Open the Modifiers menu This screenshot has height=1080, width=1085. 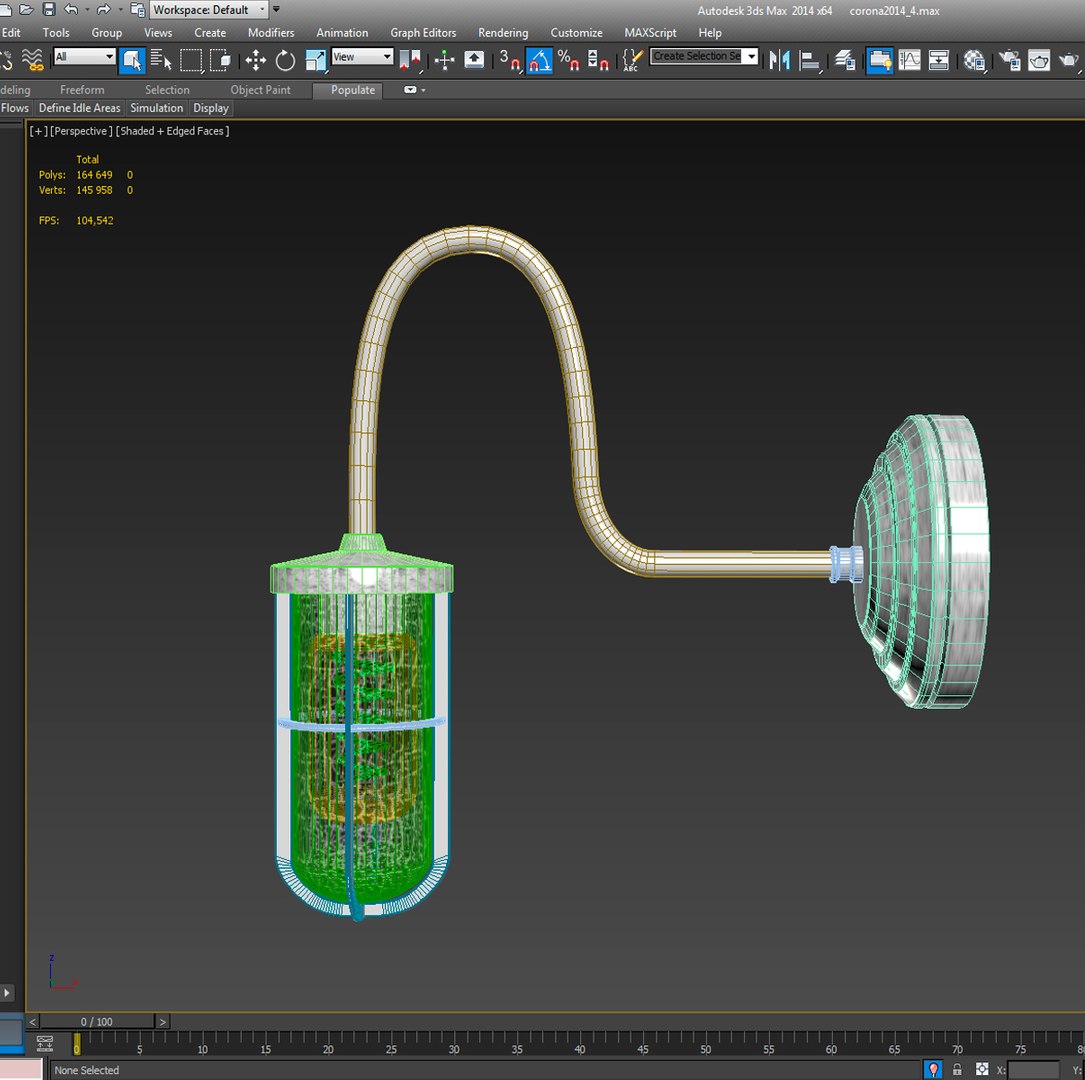coord(271,33)
